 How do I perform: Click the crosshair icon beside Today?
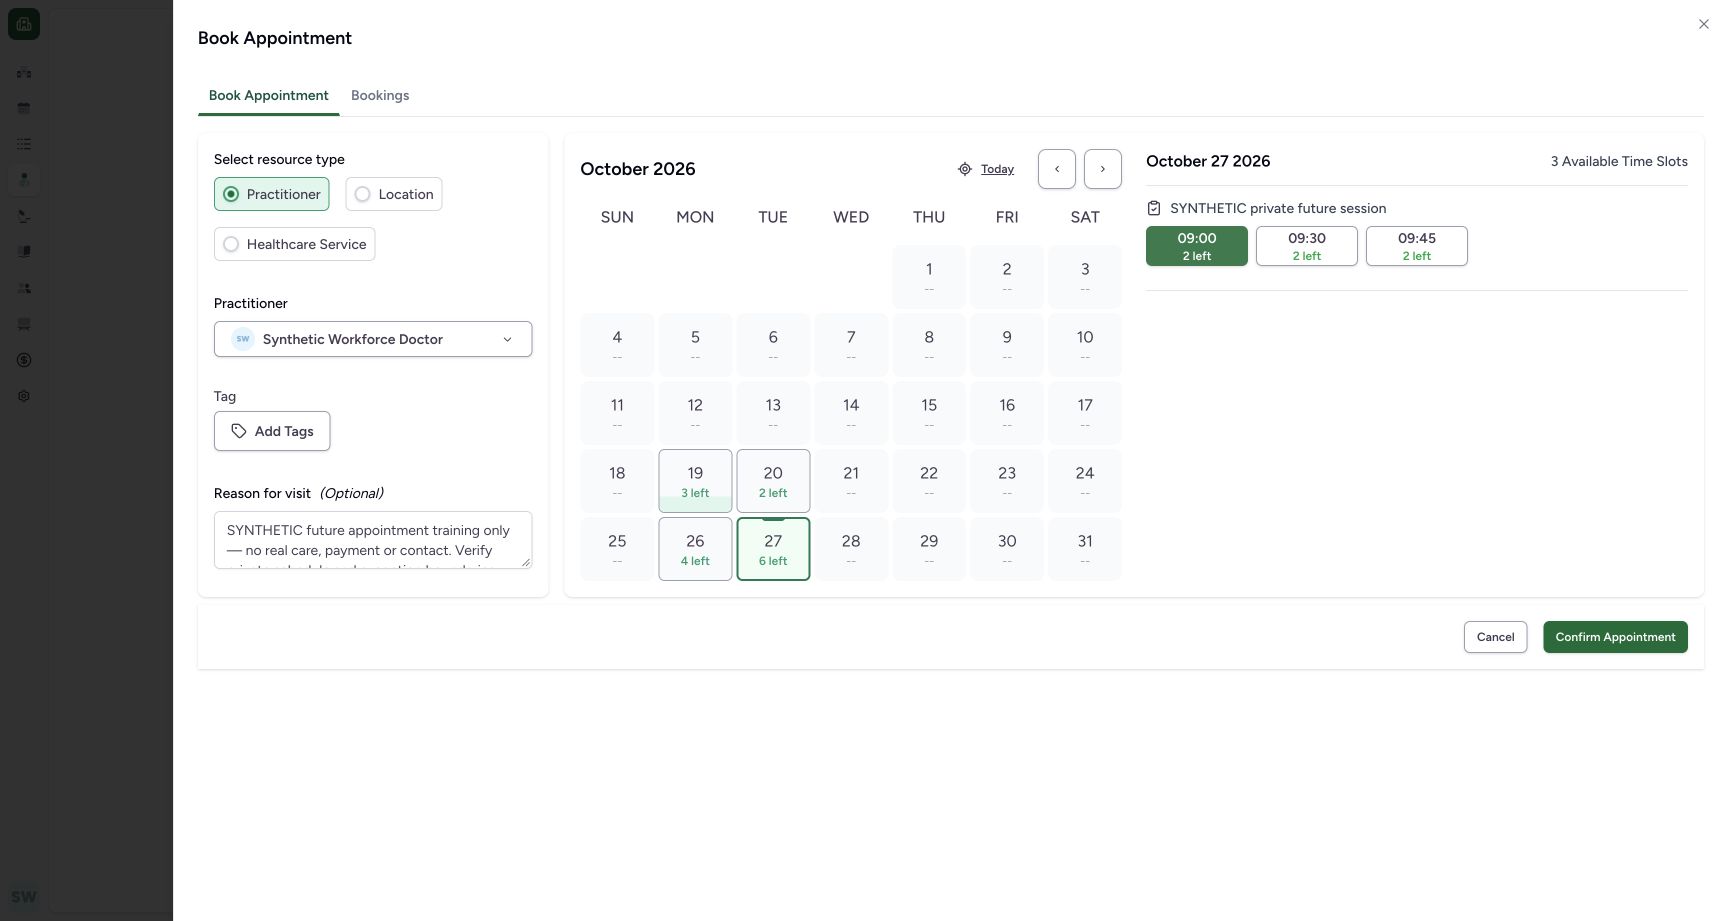click(965, 169)
